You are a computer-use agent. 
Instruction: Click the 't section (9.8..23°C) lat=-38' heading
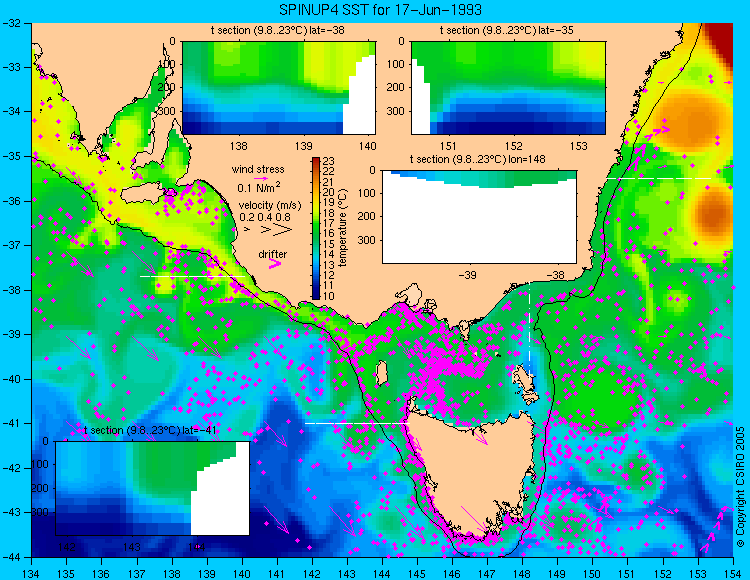[x=278, y=31]
